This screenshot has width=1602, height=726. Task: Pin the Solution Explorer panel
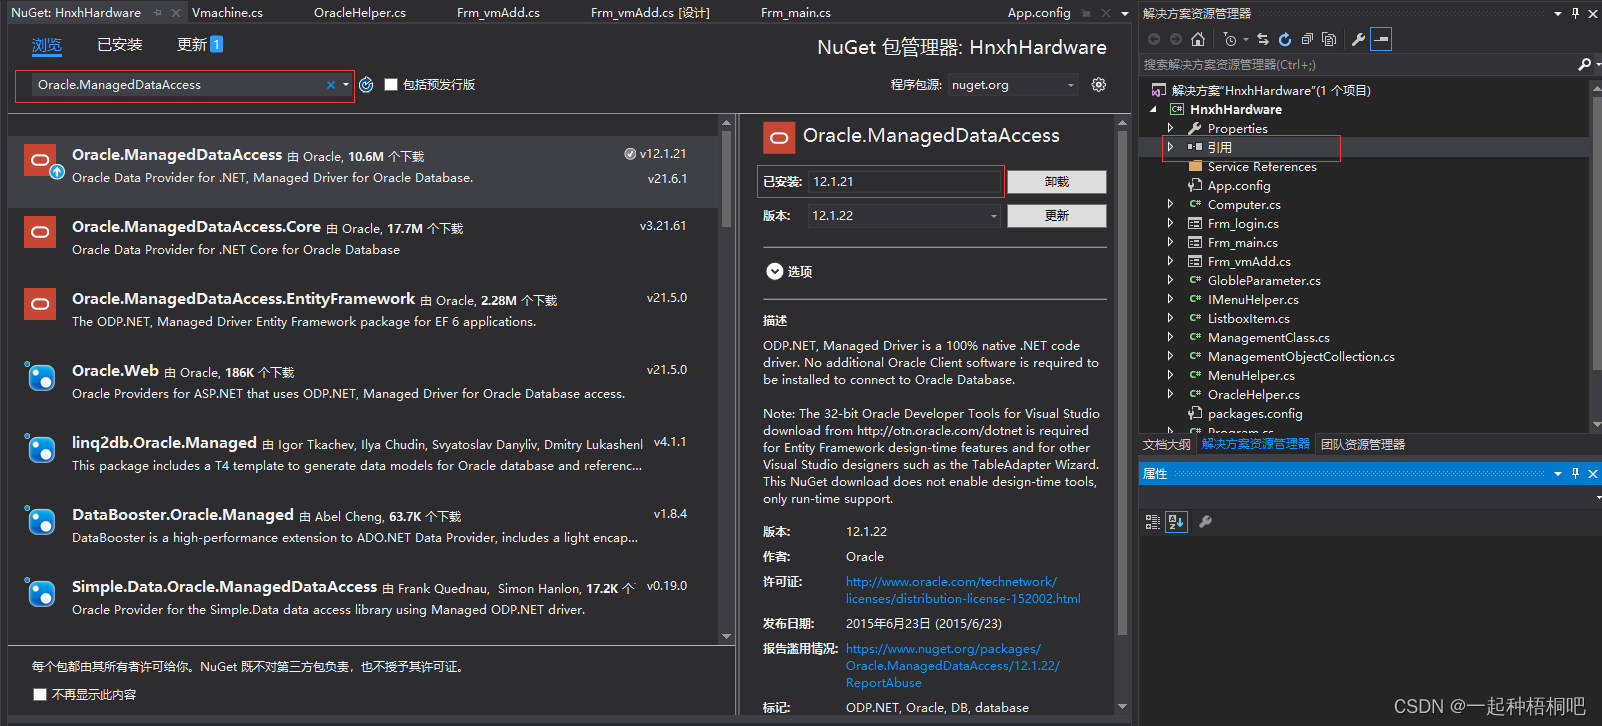pos(1576,13)
